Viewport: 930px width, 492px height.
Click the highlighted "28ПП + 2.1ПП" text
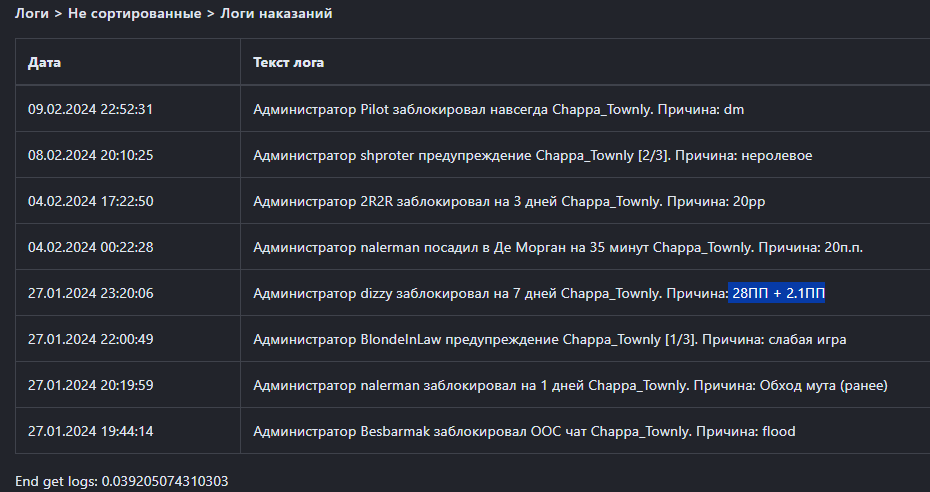click(778, 293)
